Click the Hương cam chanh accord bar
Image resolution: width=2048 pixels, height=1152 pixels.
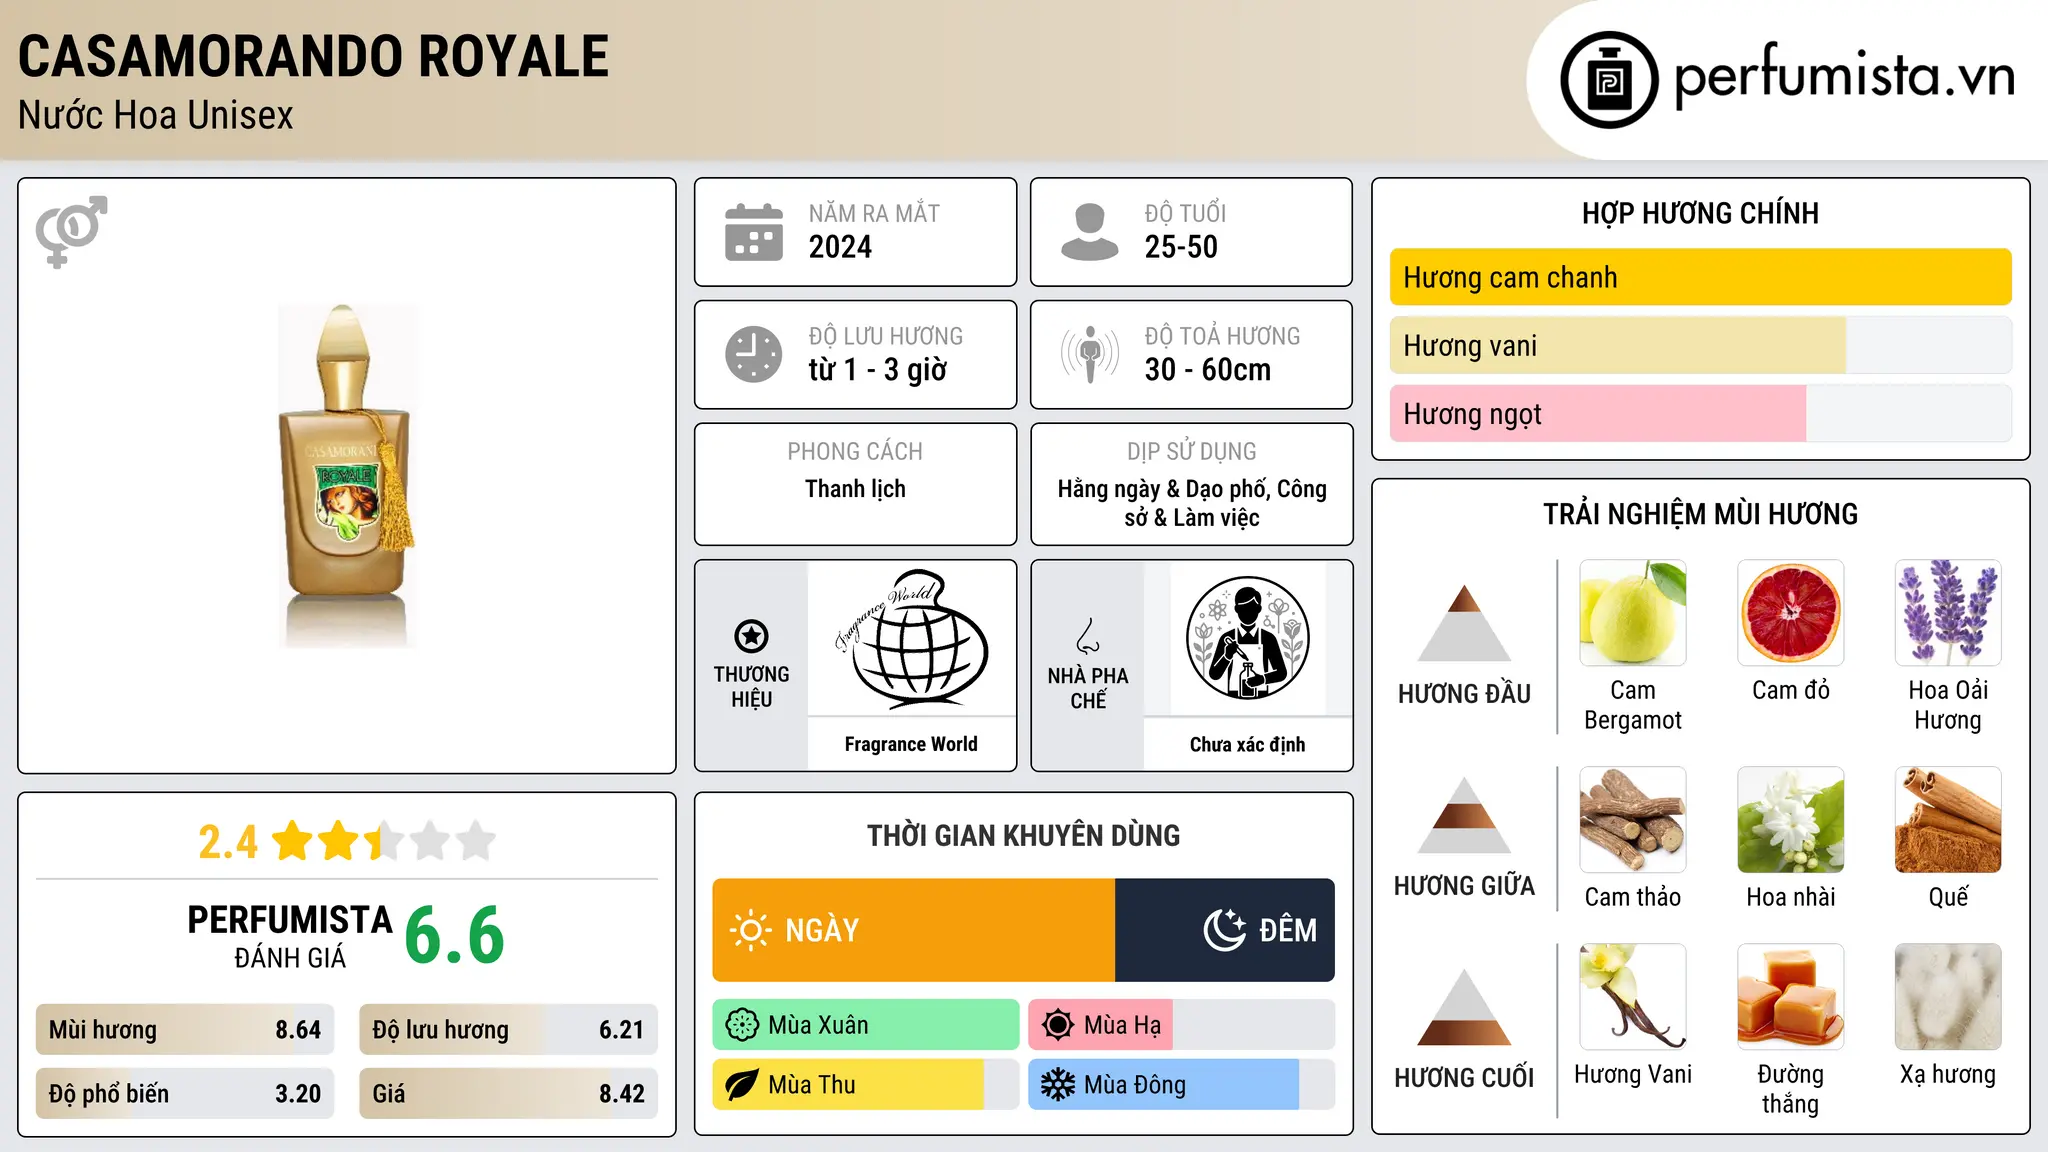(1701, 277)
